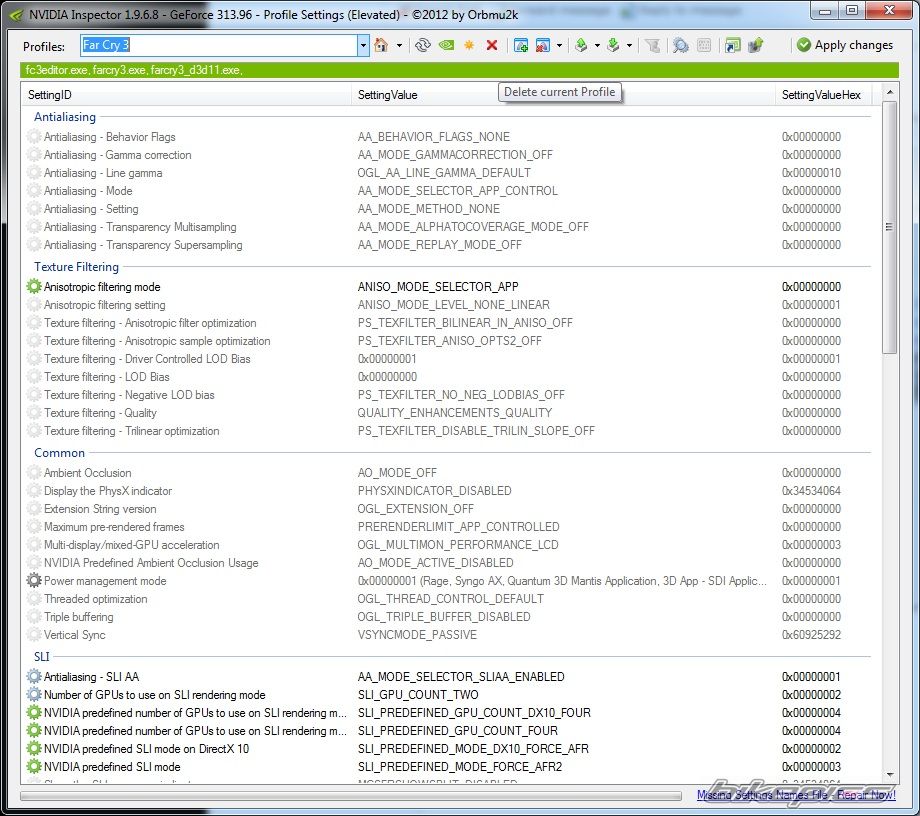Open the Profiles combo box dropdown
The image size is (920, 816).
(x=363, y=45)
